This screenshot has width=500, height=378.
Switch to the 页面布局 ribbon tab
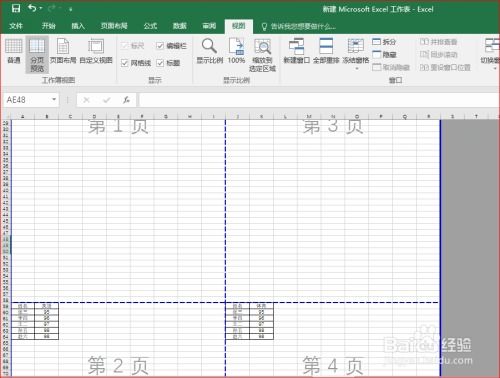(x=114, y=26)
